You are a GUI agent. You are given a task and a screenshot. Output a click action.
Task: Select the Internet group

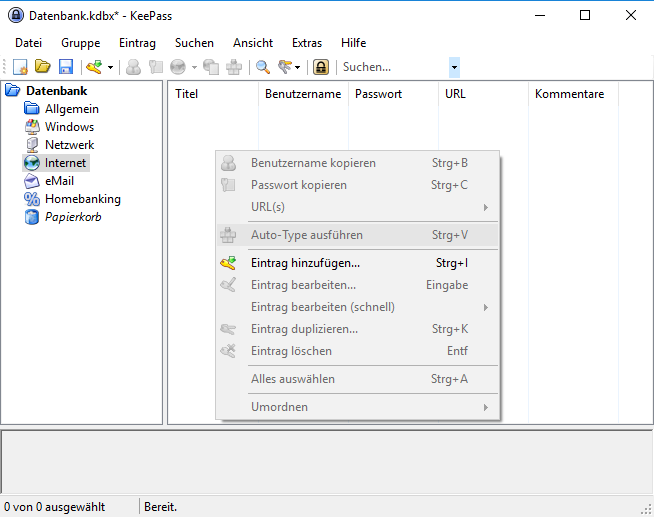click(65, 163)
